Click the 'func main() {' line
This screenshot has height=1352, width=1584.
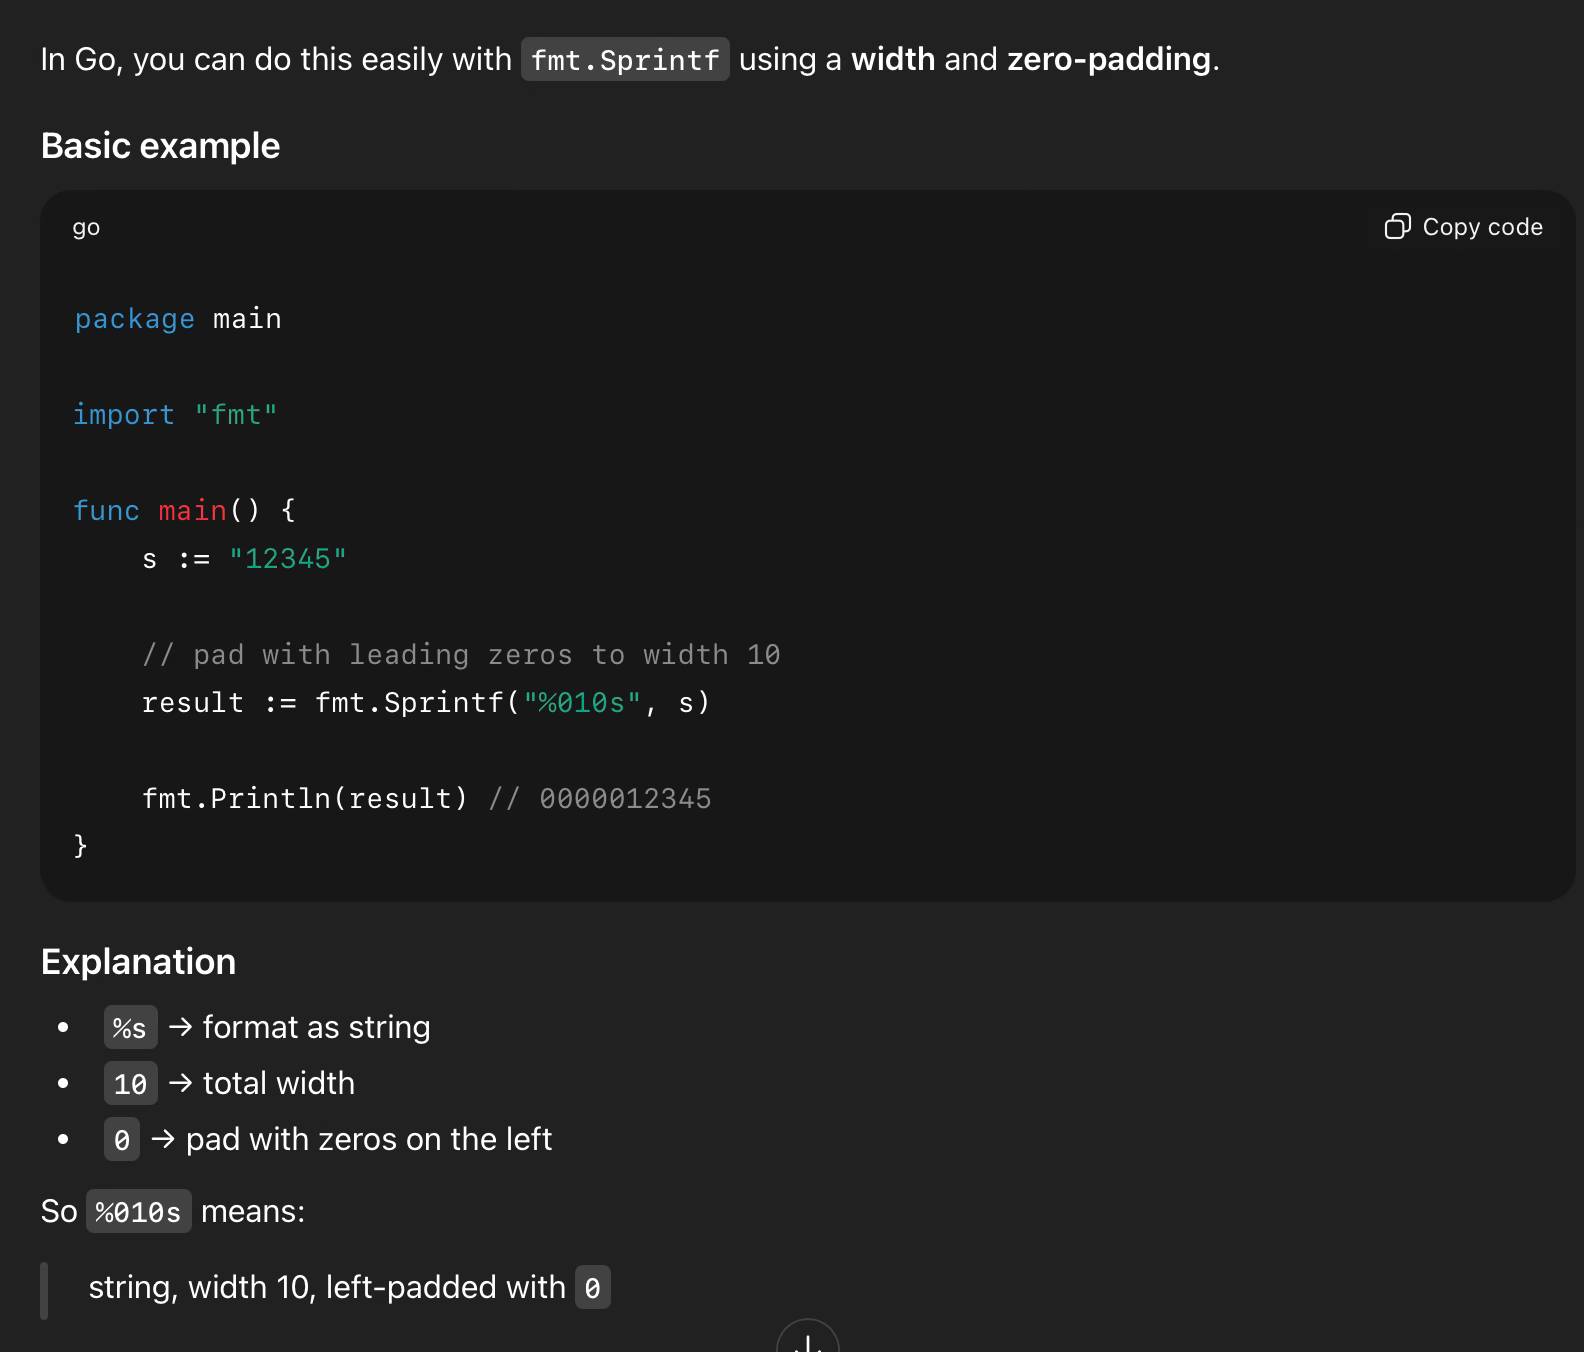coord(185,511)
